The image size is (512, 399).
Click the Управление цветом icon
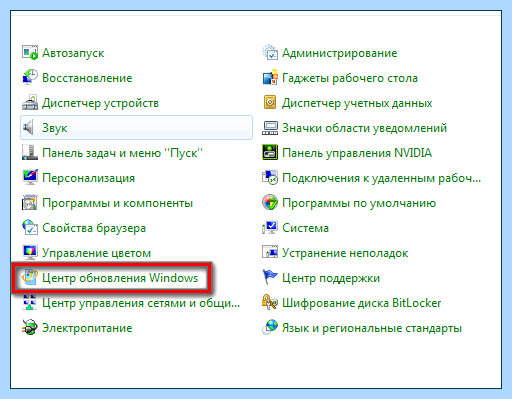coord(30,253)
